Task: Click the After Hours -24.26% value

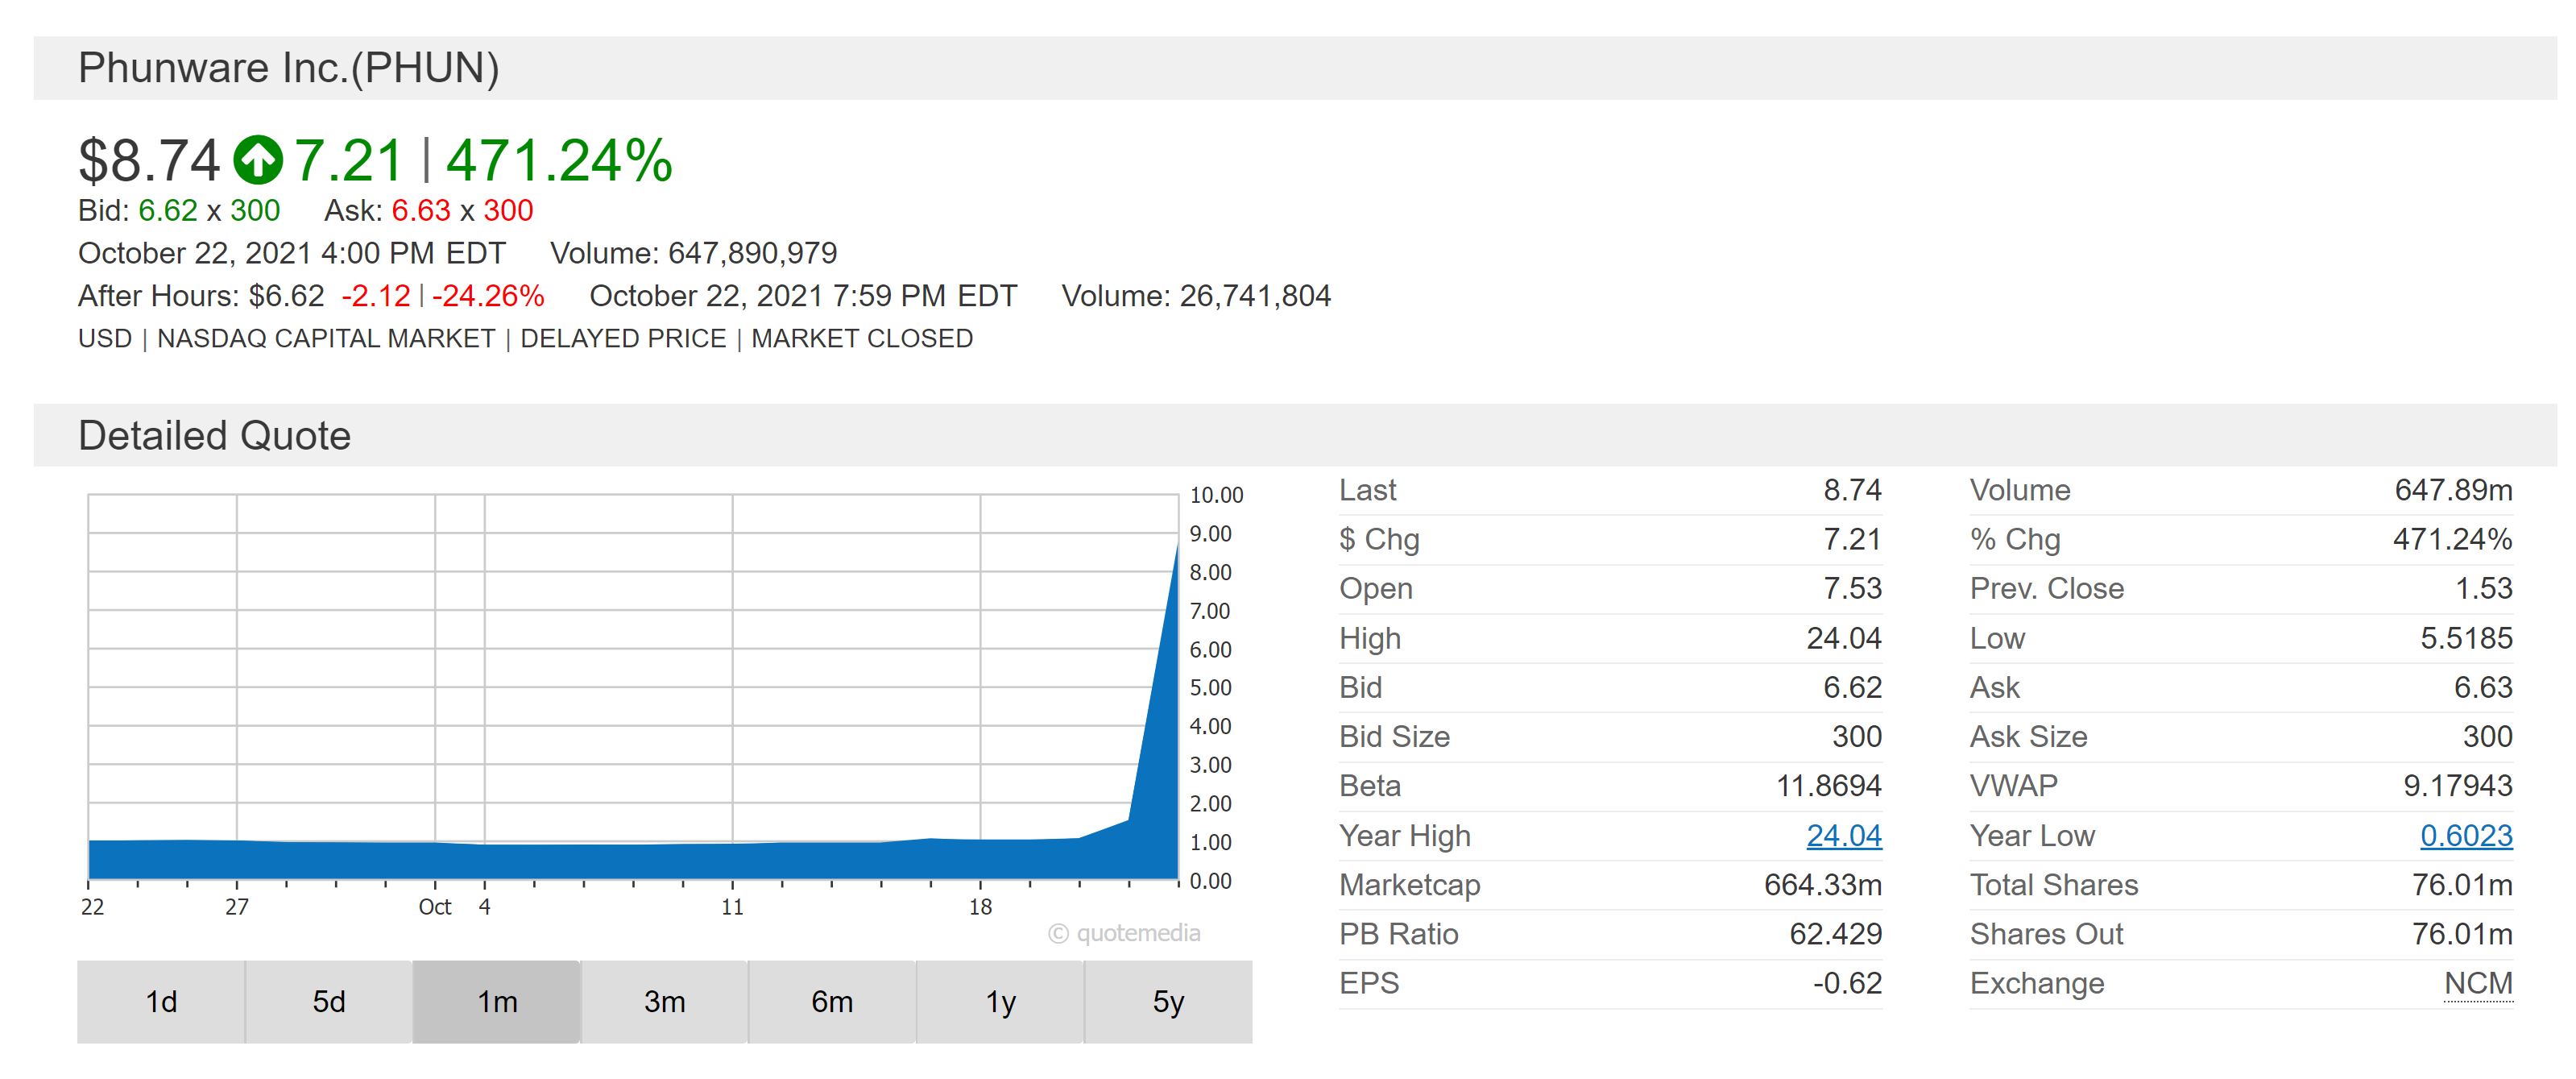Action: tap(488, 296)
